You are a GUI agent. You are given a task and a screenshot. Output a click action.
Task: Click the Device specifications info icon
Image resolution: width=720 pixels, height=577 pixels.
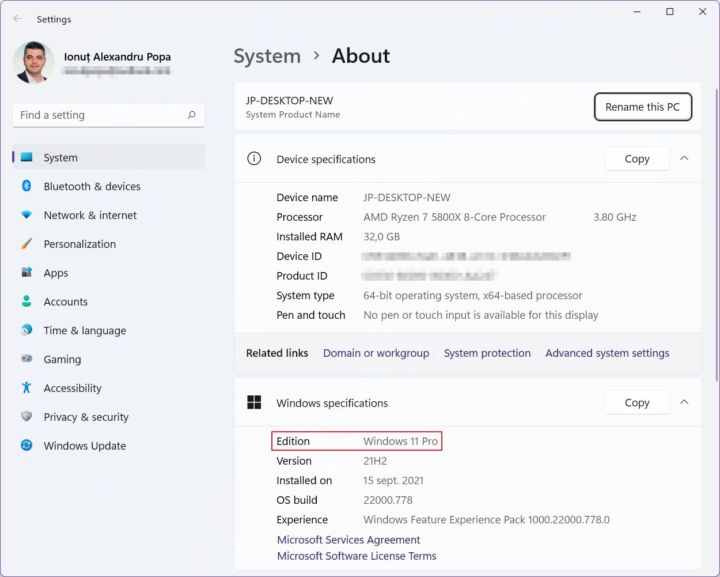click(254, 159)
